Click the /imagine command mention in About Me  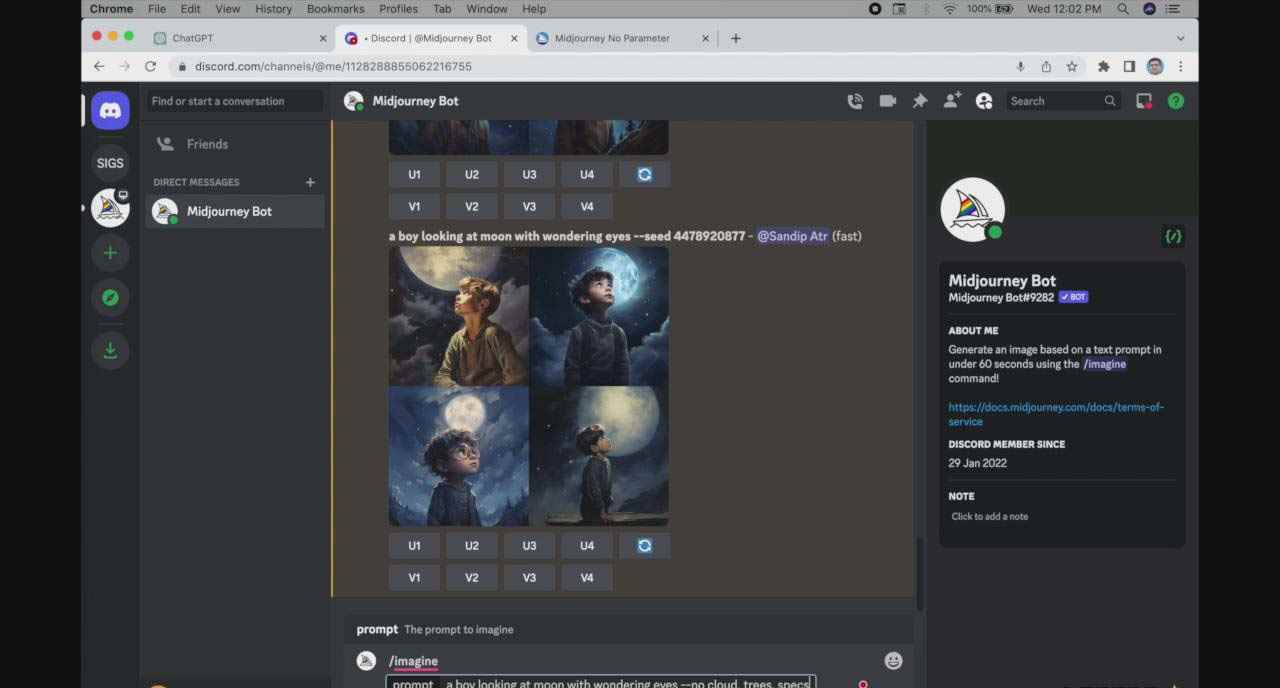pos(1104,364)
